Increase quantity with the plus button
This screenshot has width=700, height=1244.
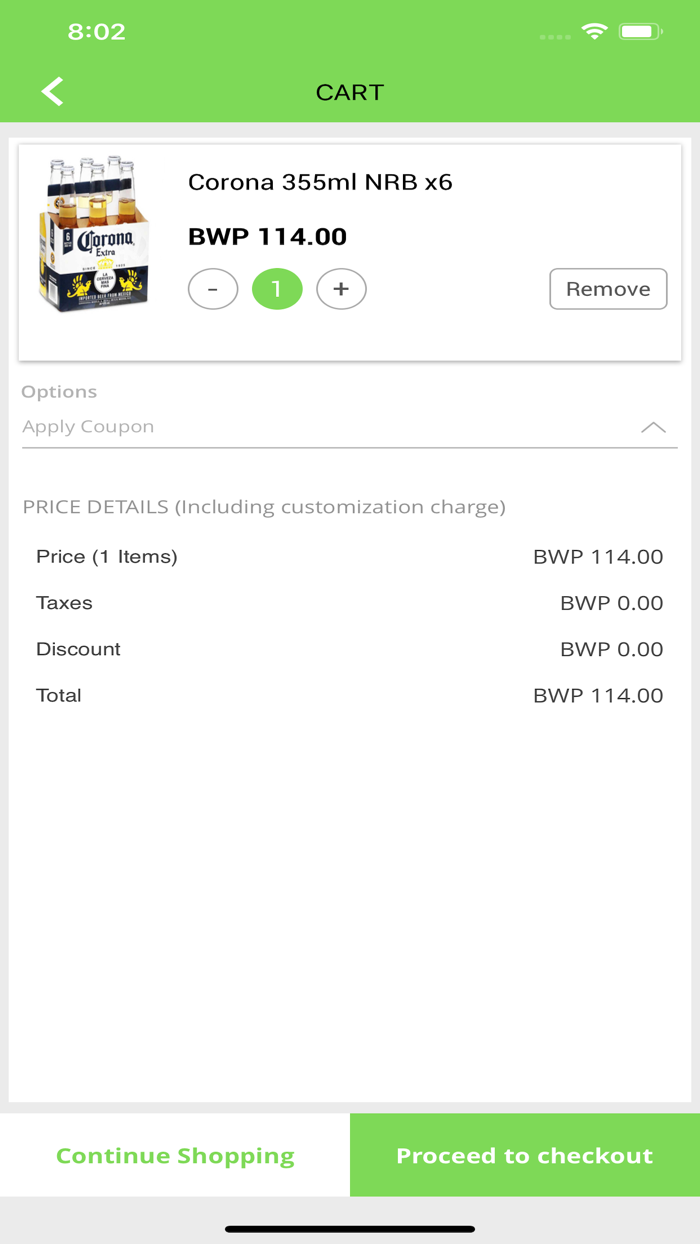[341, 289]
